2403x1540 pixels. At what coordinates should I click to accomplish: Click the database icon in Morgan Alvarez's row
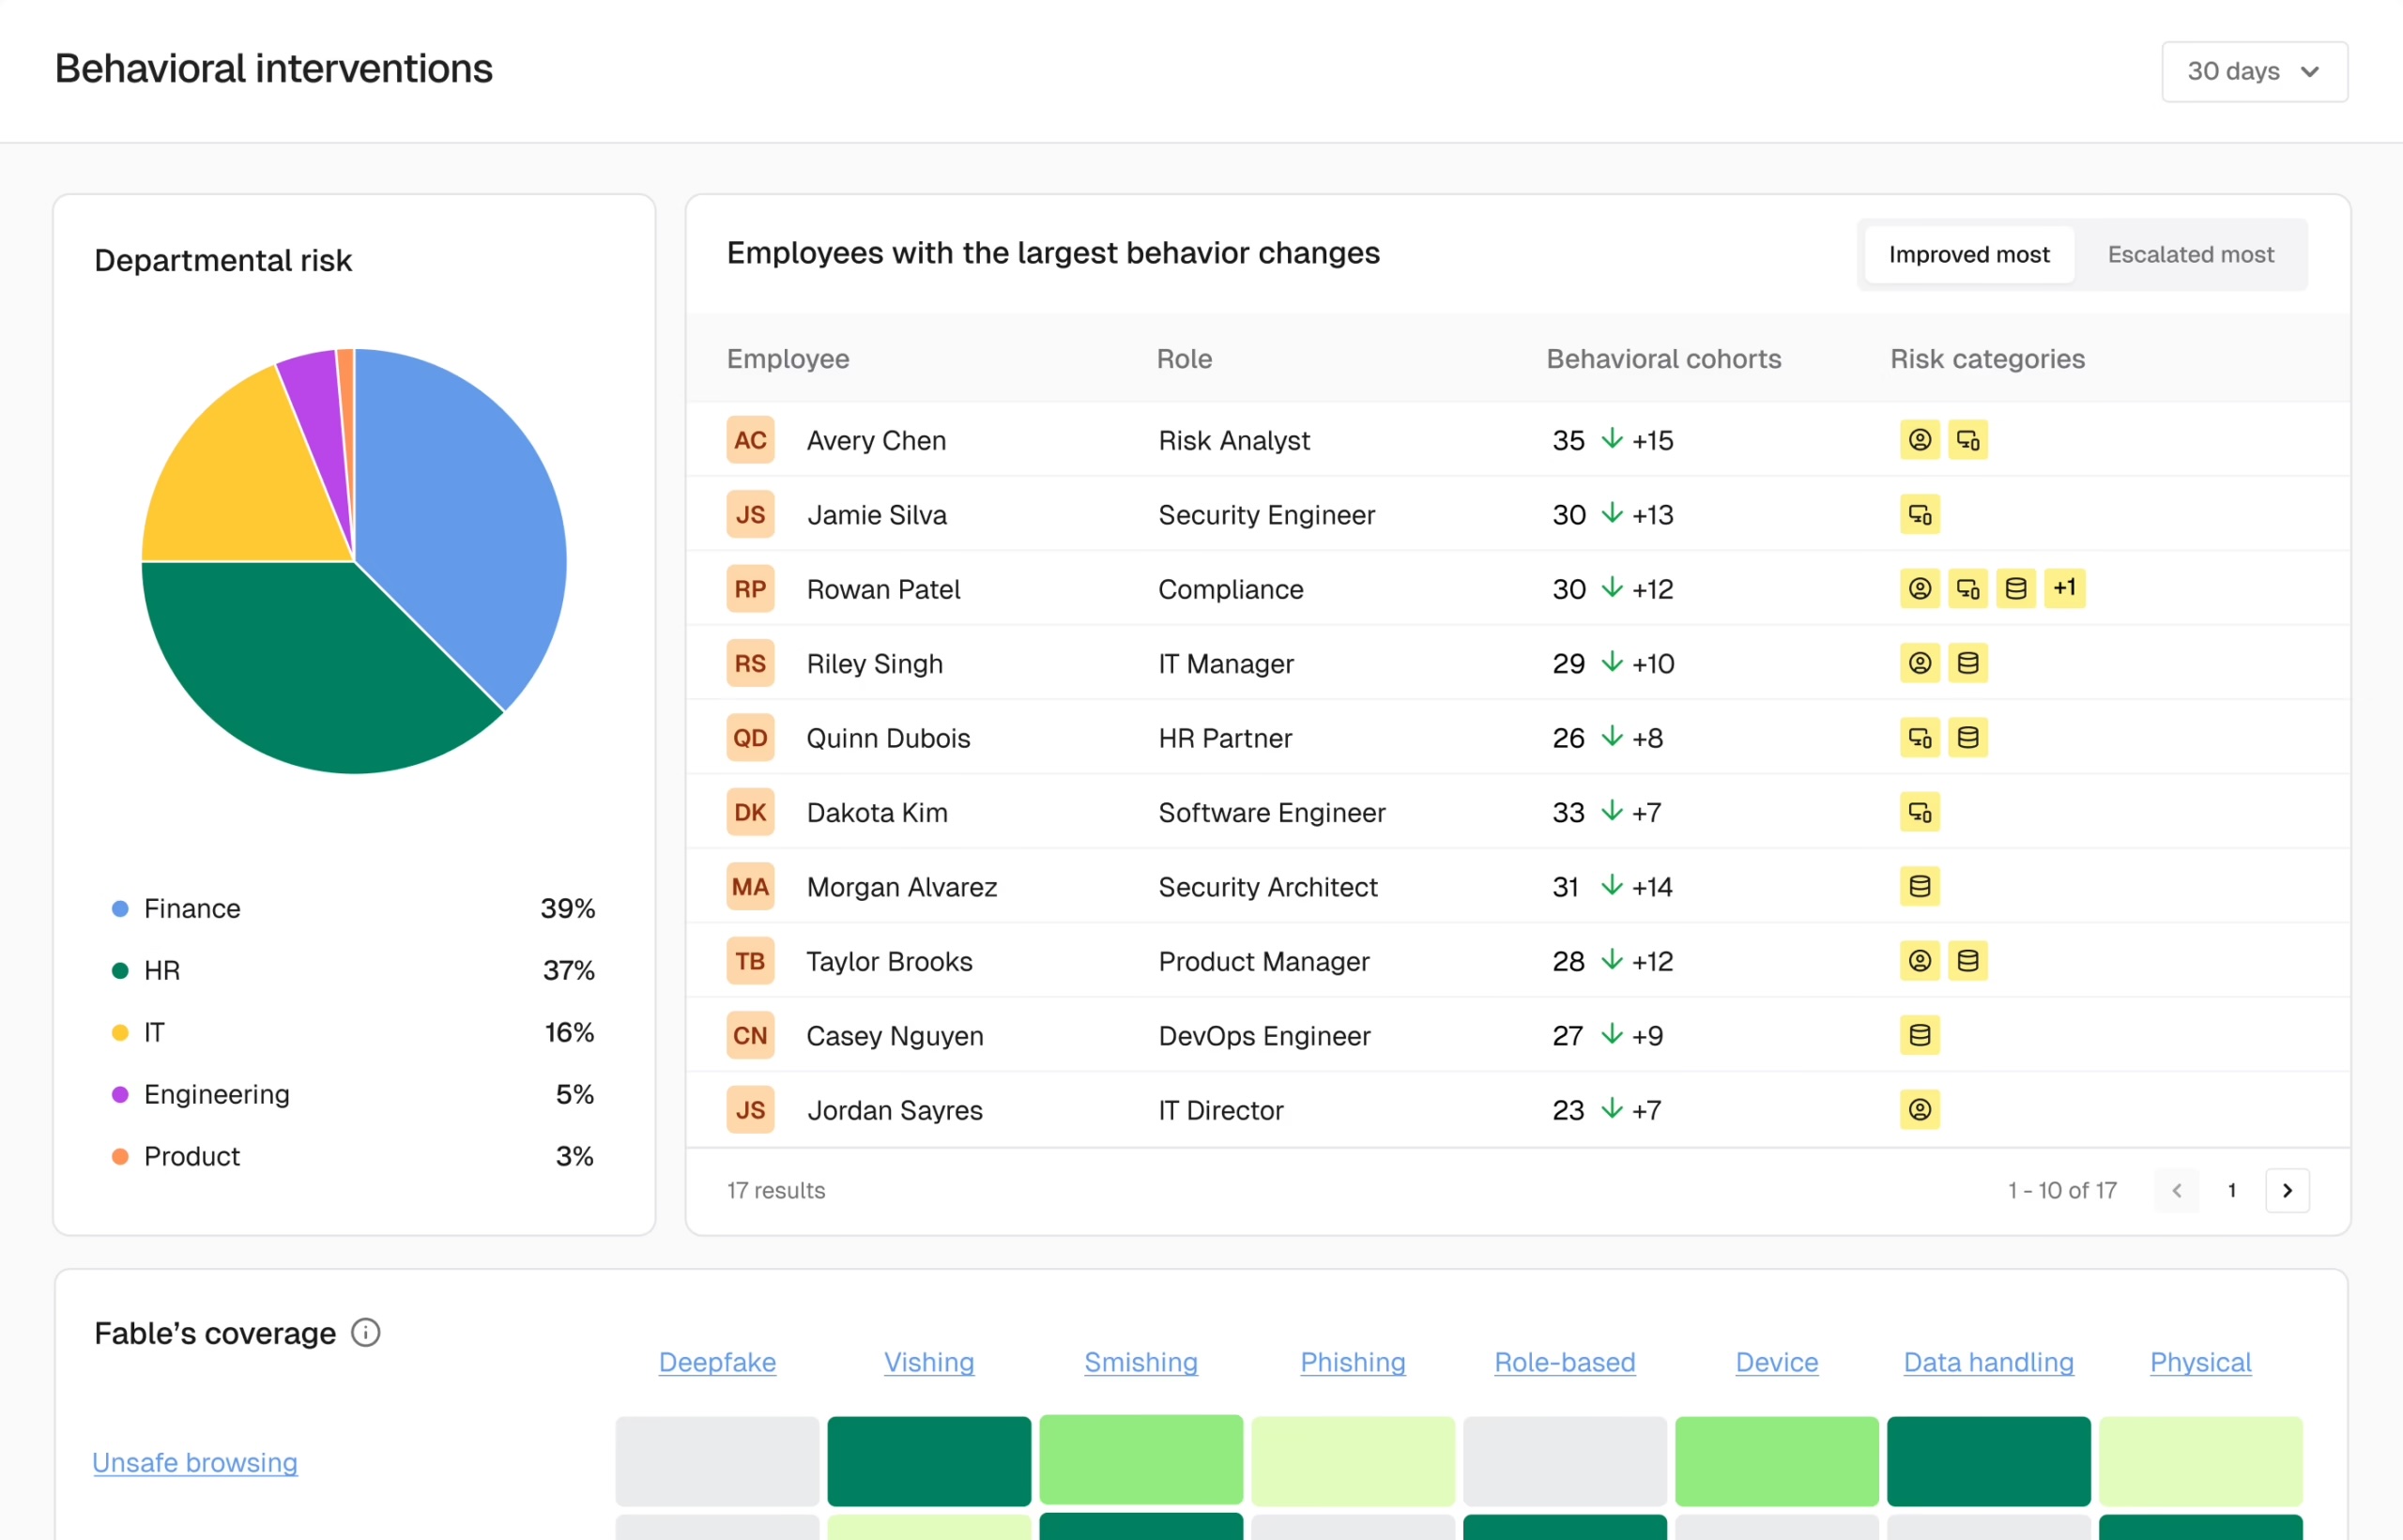pyautogui.click(x=1919, y=886)
